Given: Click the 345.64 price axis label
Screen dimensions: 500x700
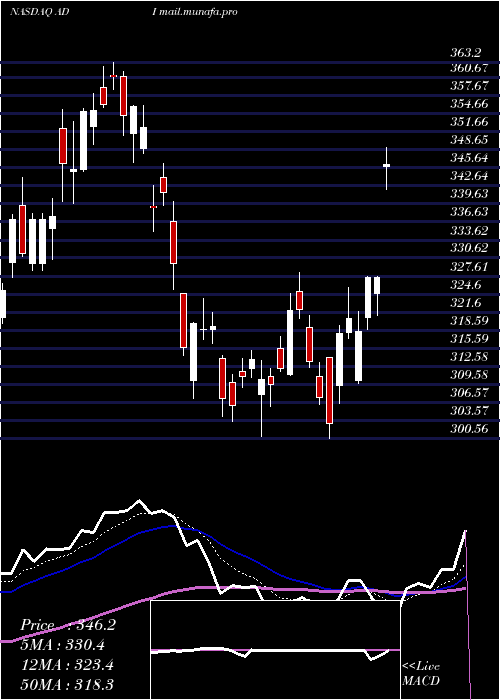Looking at the screenshot, I should [x=468, y=158].
